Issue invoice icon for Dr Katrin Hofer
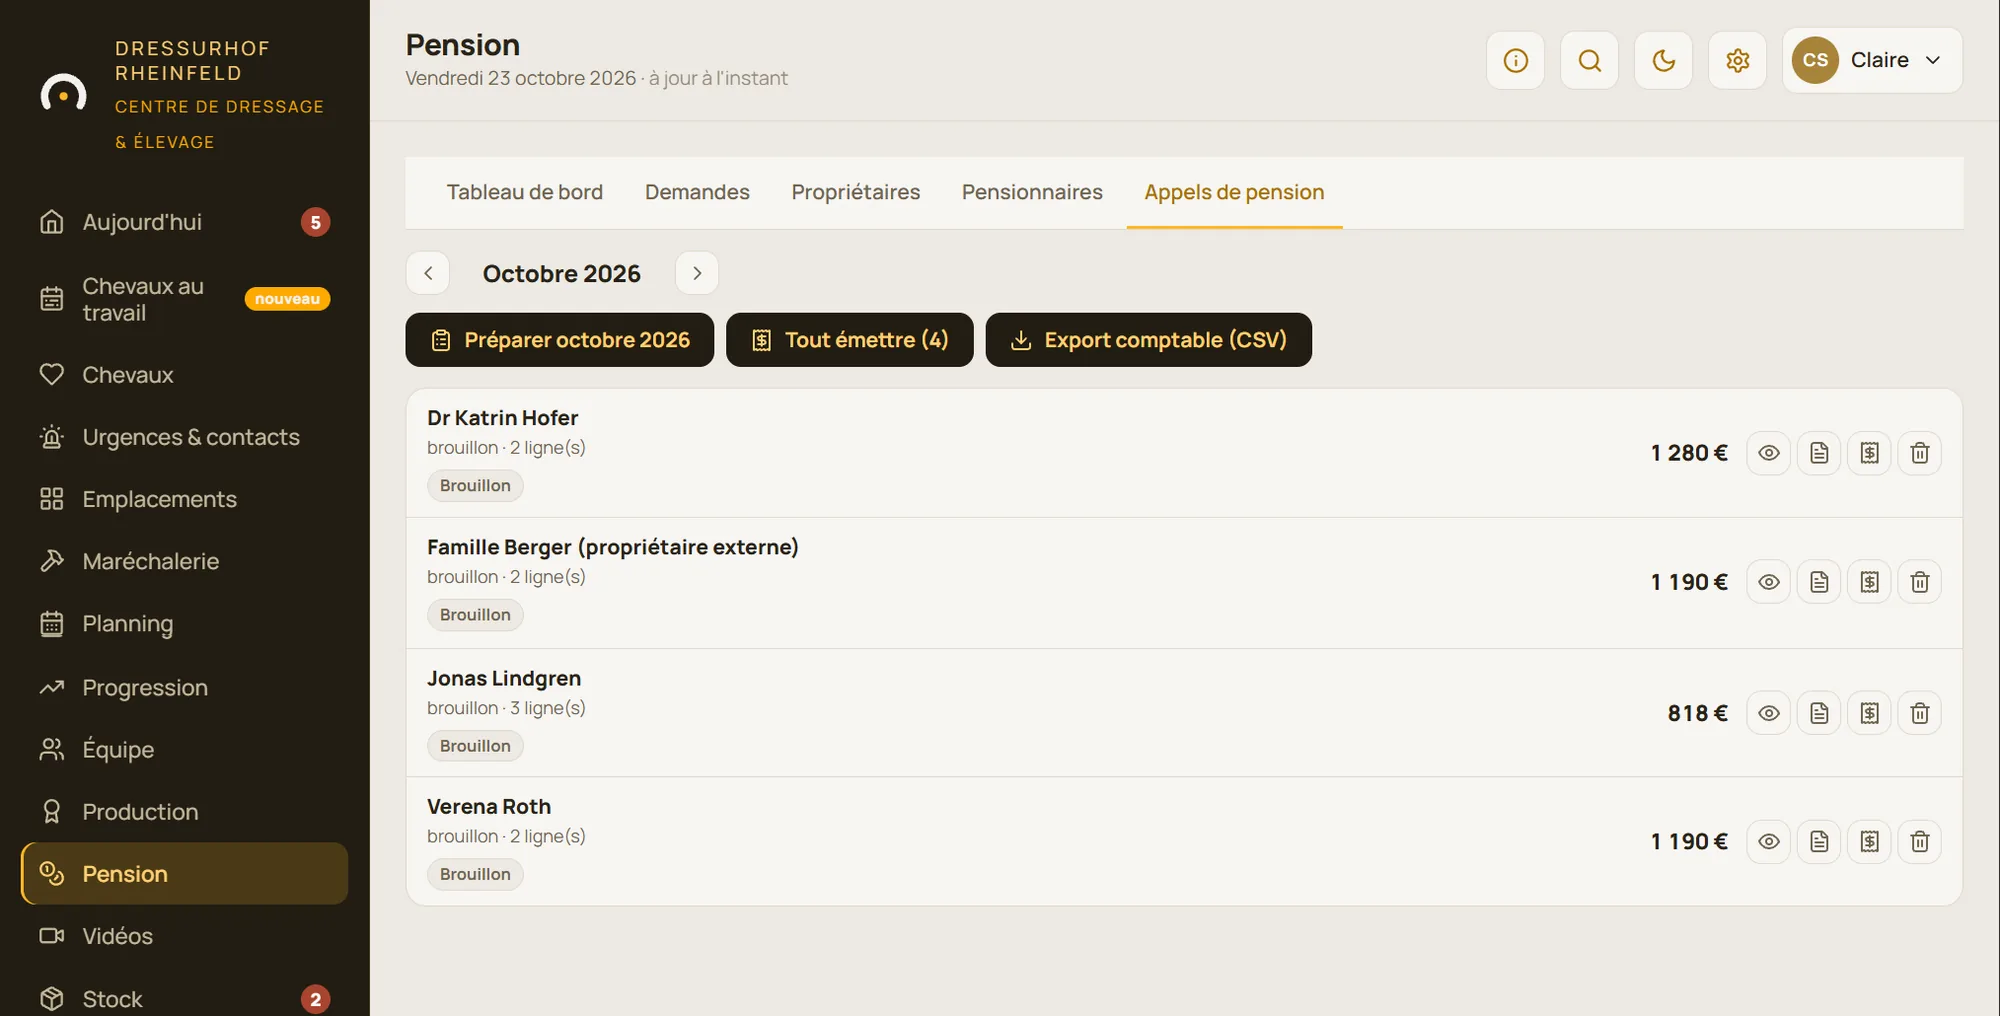The height and width of the screenshot is (1016, 2000). coord(1869,453)
